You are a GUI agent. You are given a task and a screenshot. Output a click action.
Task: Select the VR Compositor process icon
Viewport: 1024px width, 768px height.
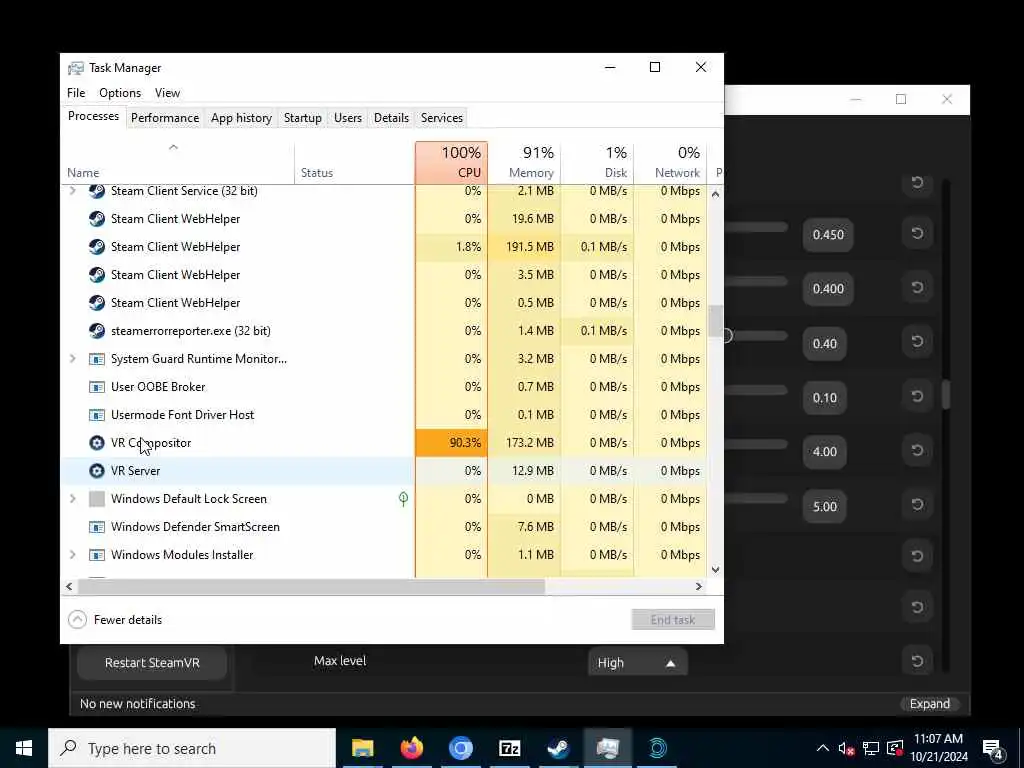click(97, 443)
